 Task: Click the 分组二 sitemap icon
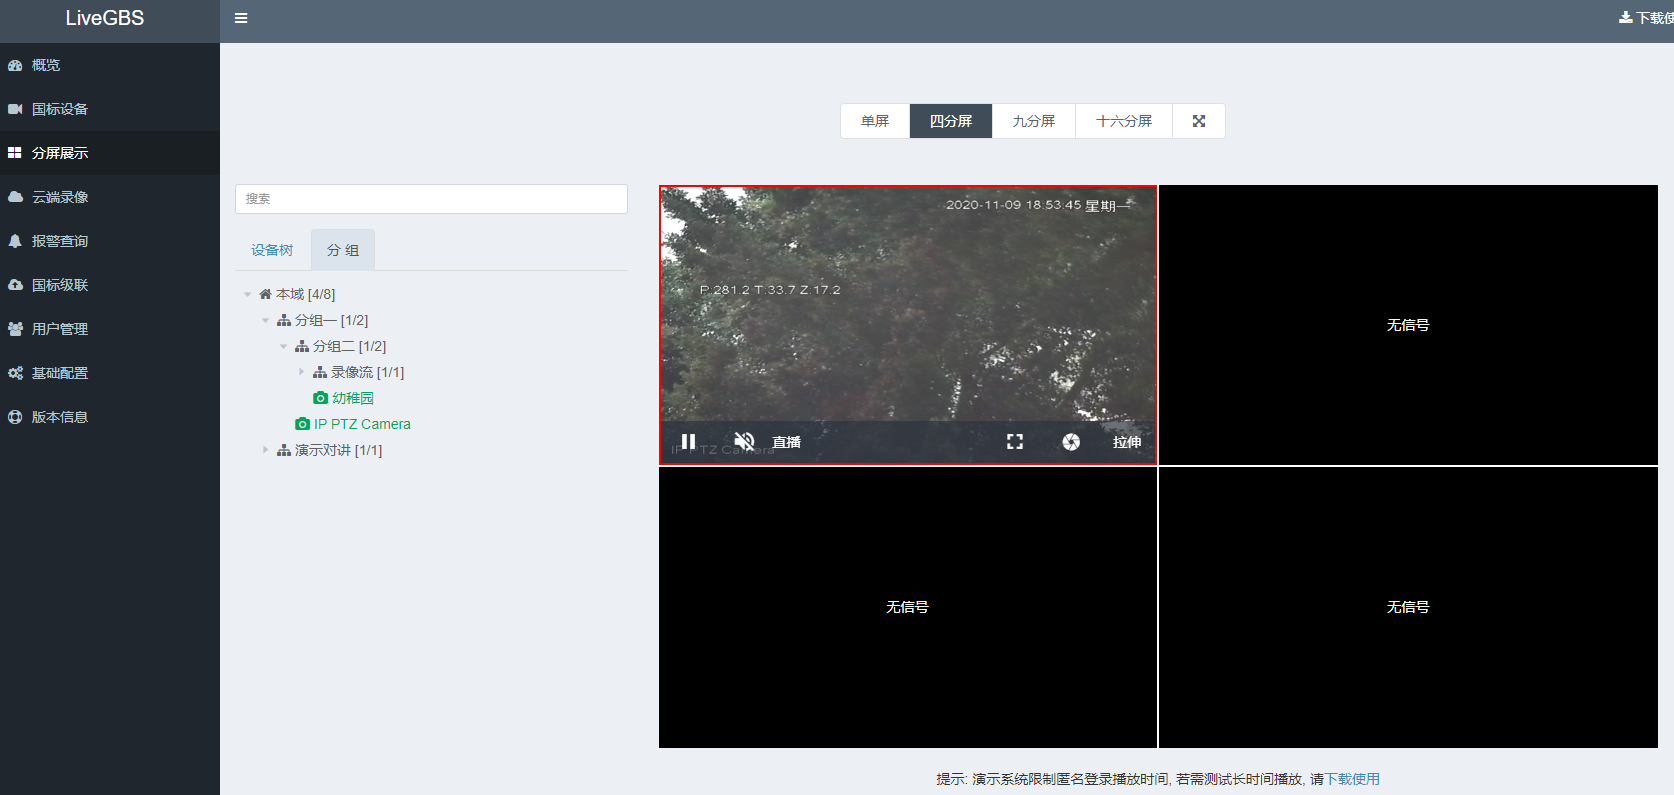[x=302, y=346]
